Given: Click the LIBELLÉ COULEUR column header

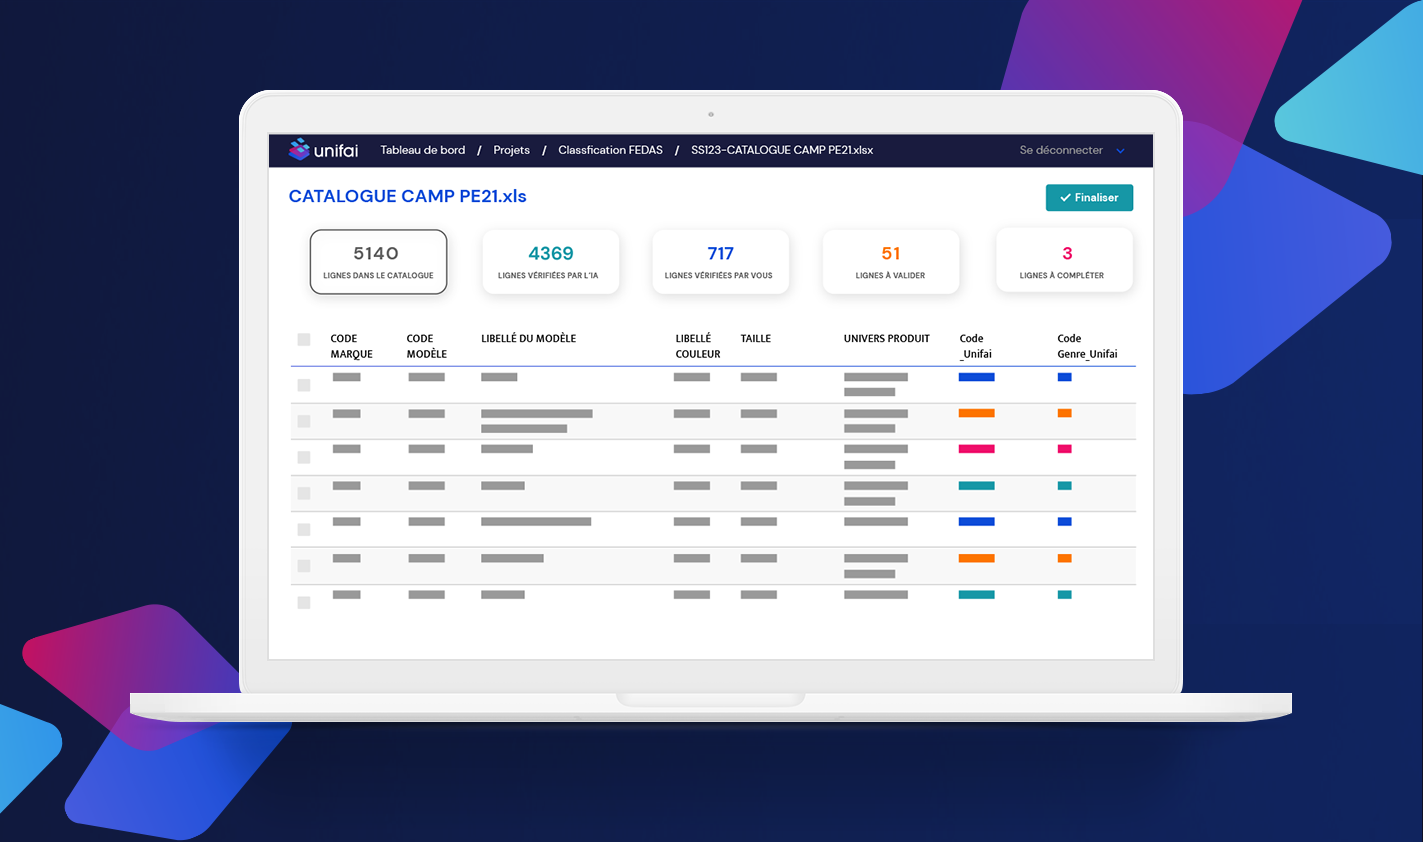Looking at the screenshot, I should (x=697, y=346).
